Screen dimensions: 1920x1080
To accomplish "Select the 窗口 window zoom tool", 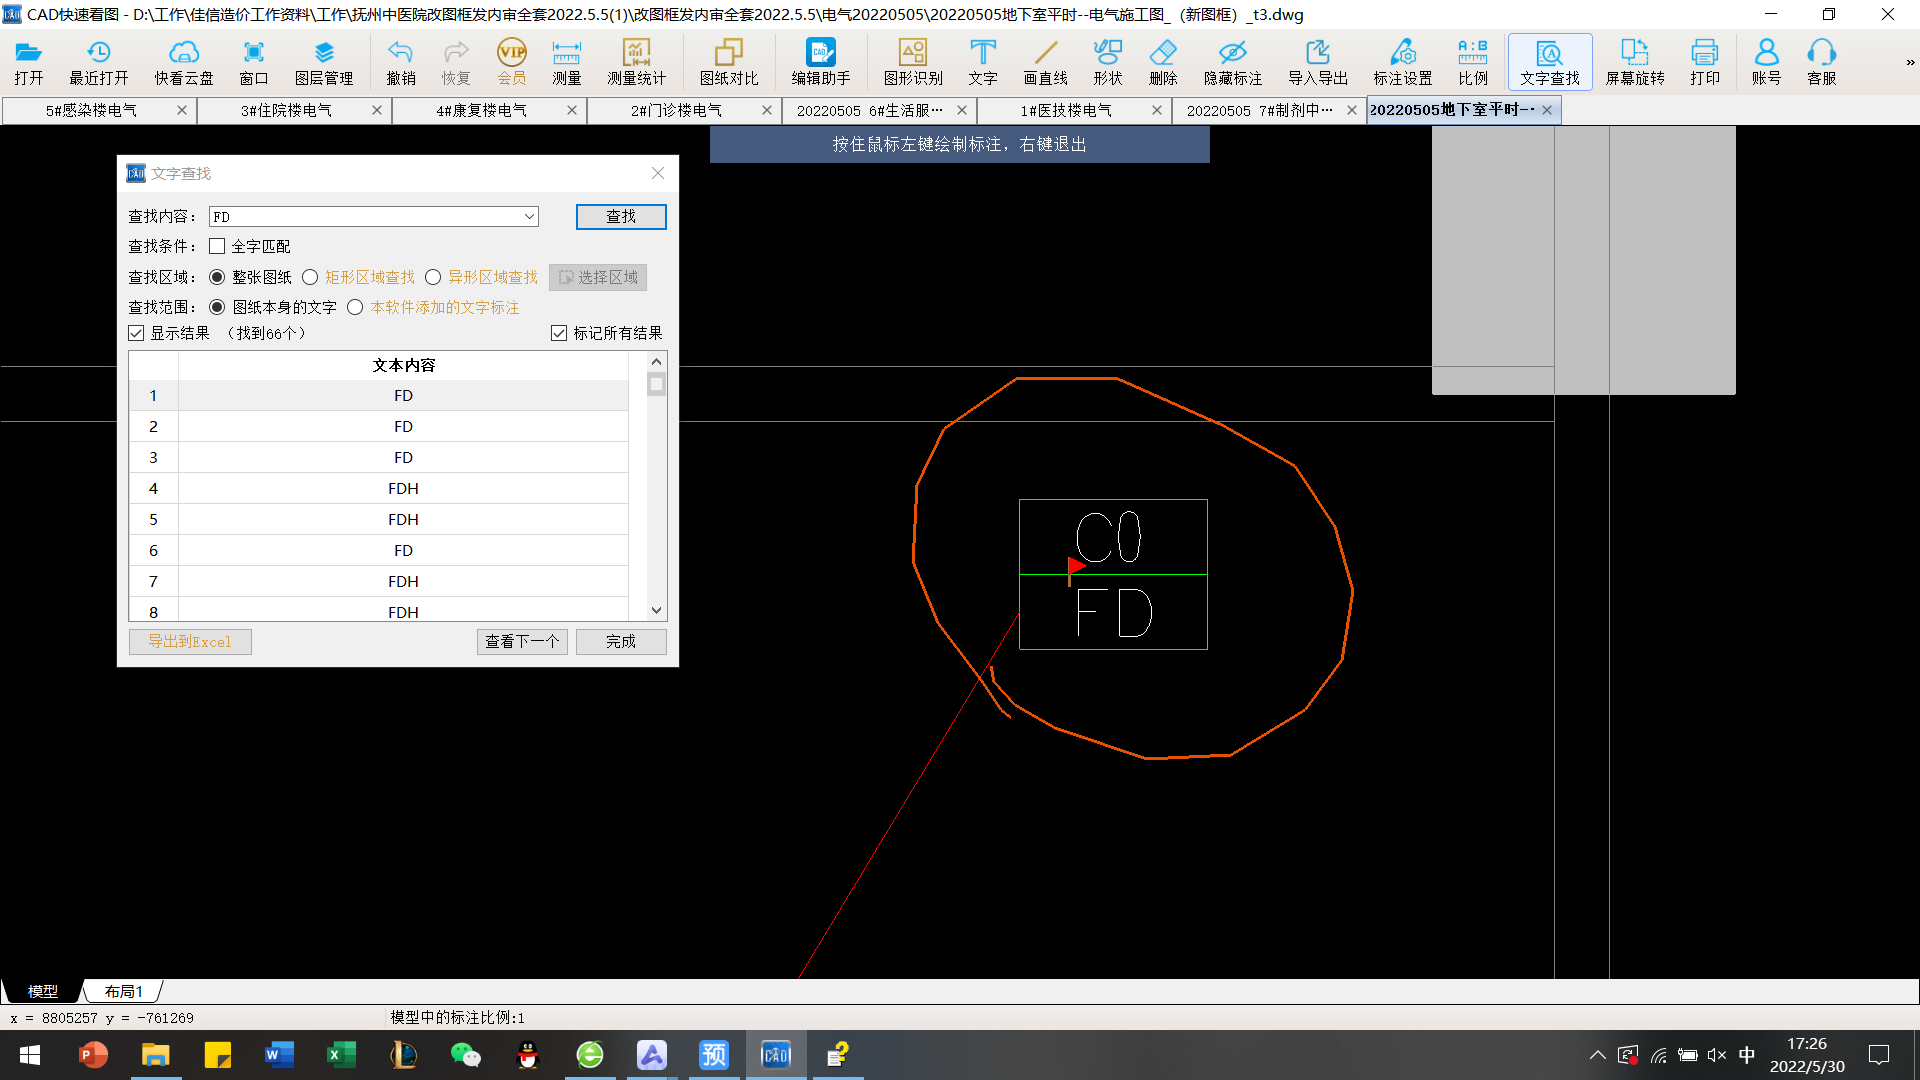I will tap(254, 62).
